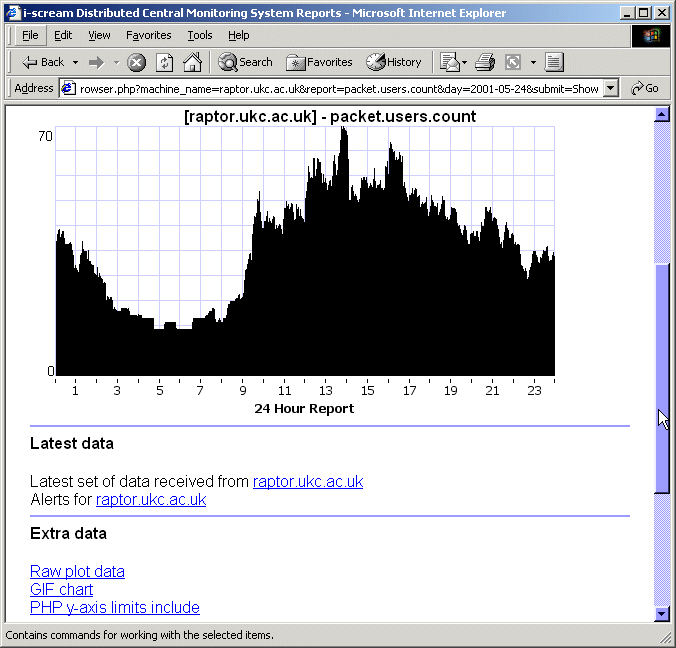Screen dimensions: 676x648
Task: Go to the Home page icon
Action: tap(192, 62)
